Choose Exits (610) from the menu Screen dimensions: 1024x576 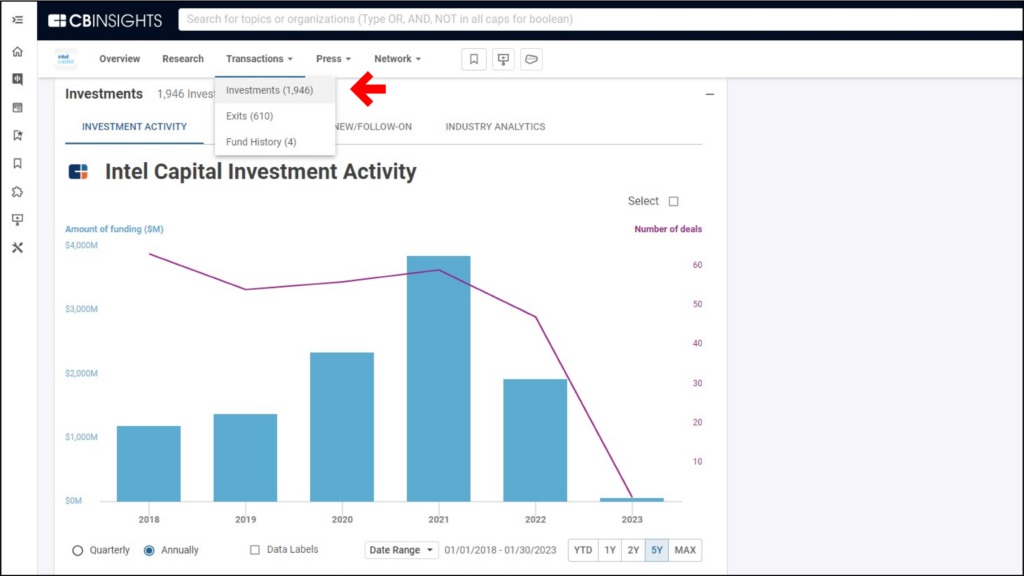275,116
